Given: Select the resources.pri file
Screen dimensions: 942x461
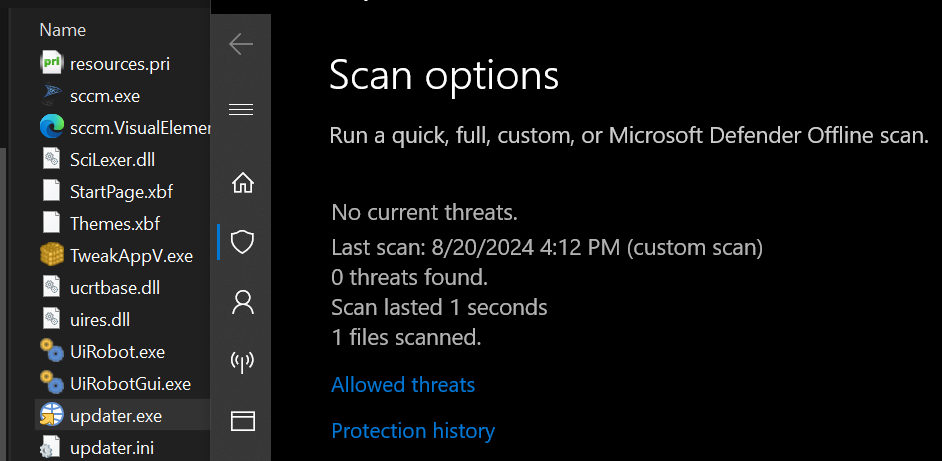Looking at the screenshot, I should coord(119,64).
